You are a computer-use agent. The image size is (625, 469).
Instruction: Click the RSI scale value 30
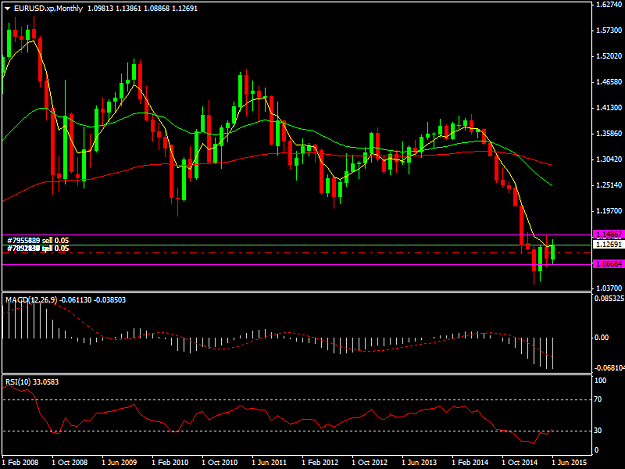(598, 430)
